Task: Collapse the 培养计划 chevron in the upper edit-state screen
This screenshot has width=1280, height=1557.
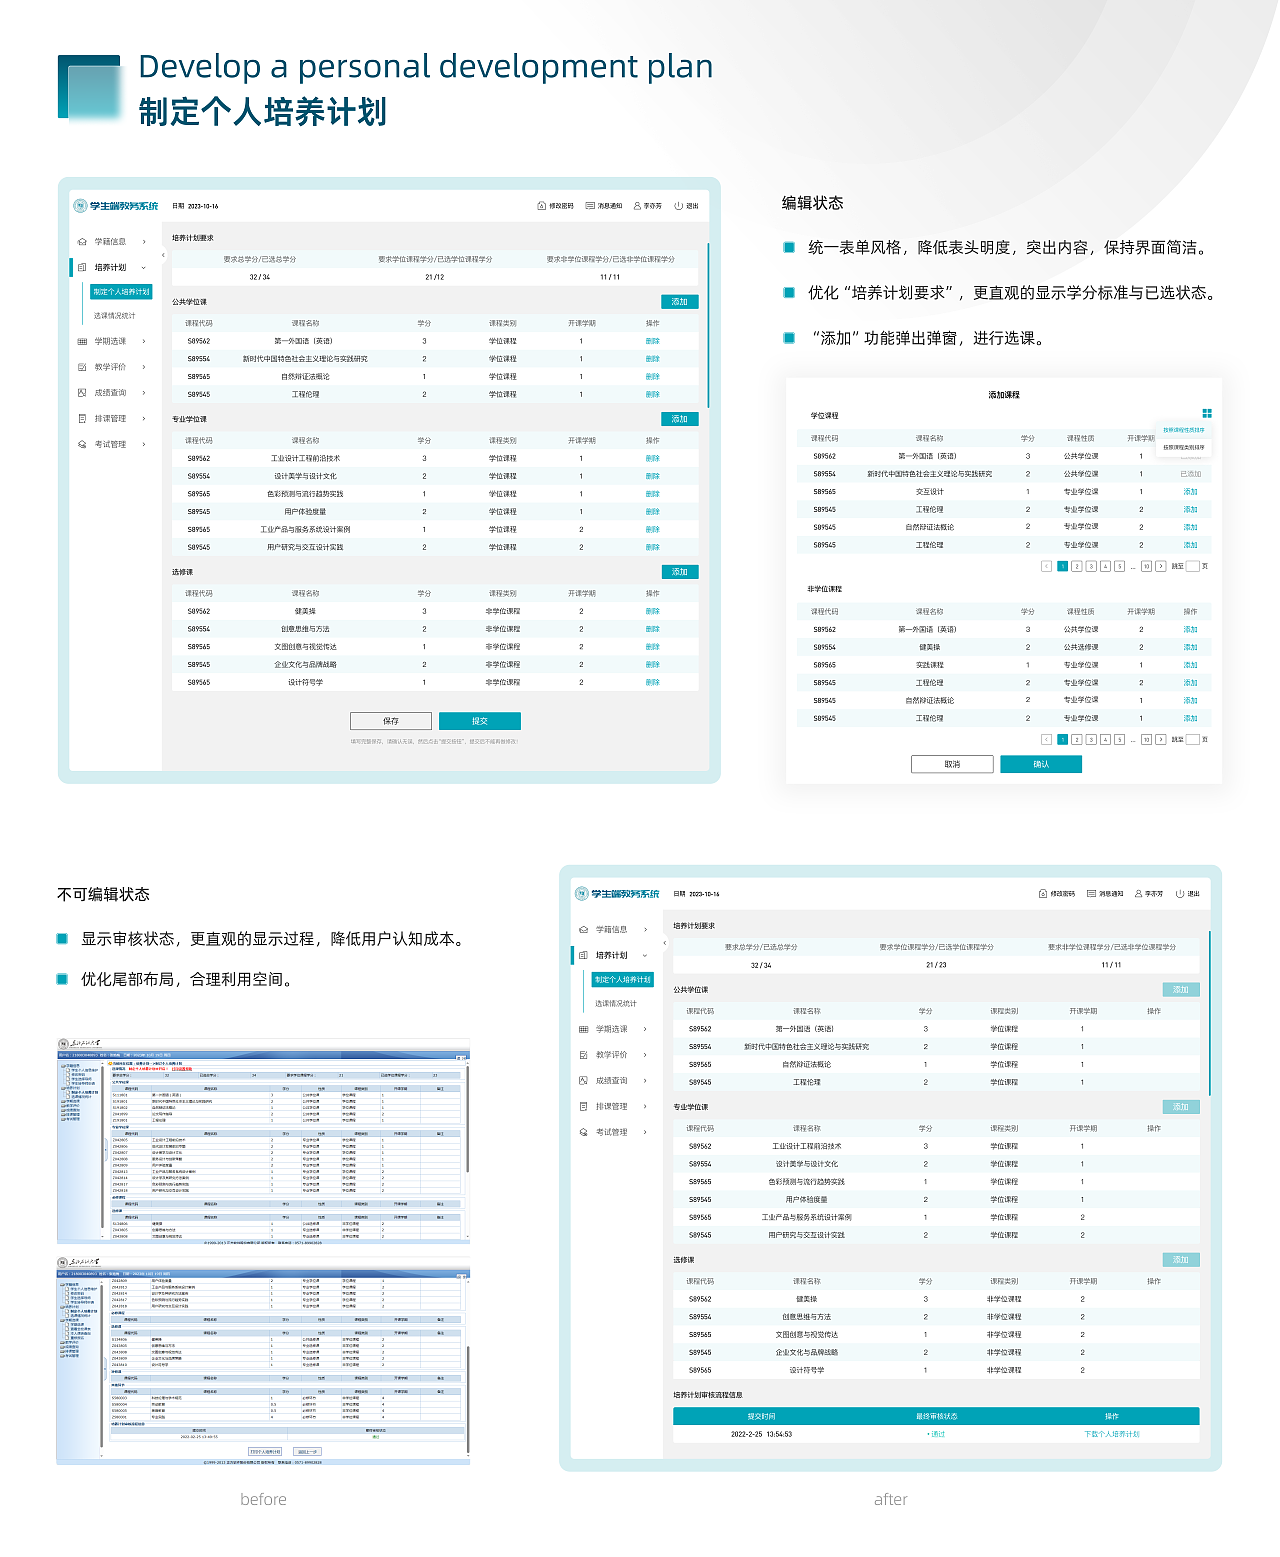Action: click(144, 268)
